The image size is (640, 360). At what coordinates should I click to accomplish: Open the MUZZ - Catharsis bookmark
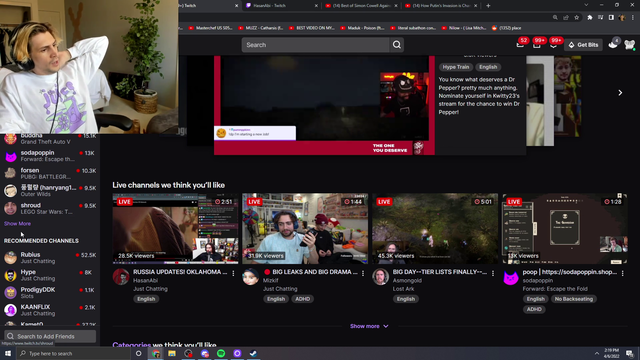coord(261,28)
